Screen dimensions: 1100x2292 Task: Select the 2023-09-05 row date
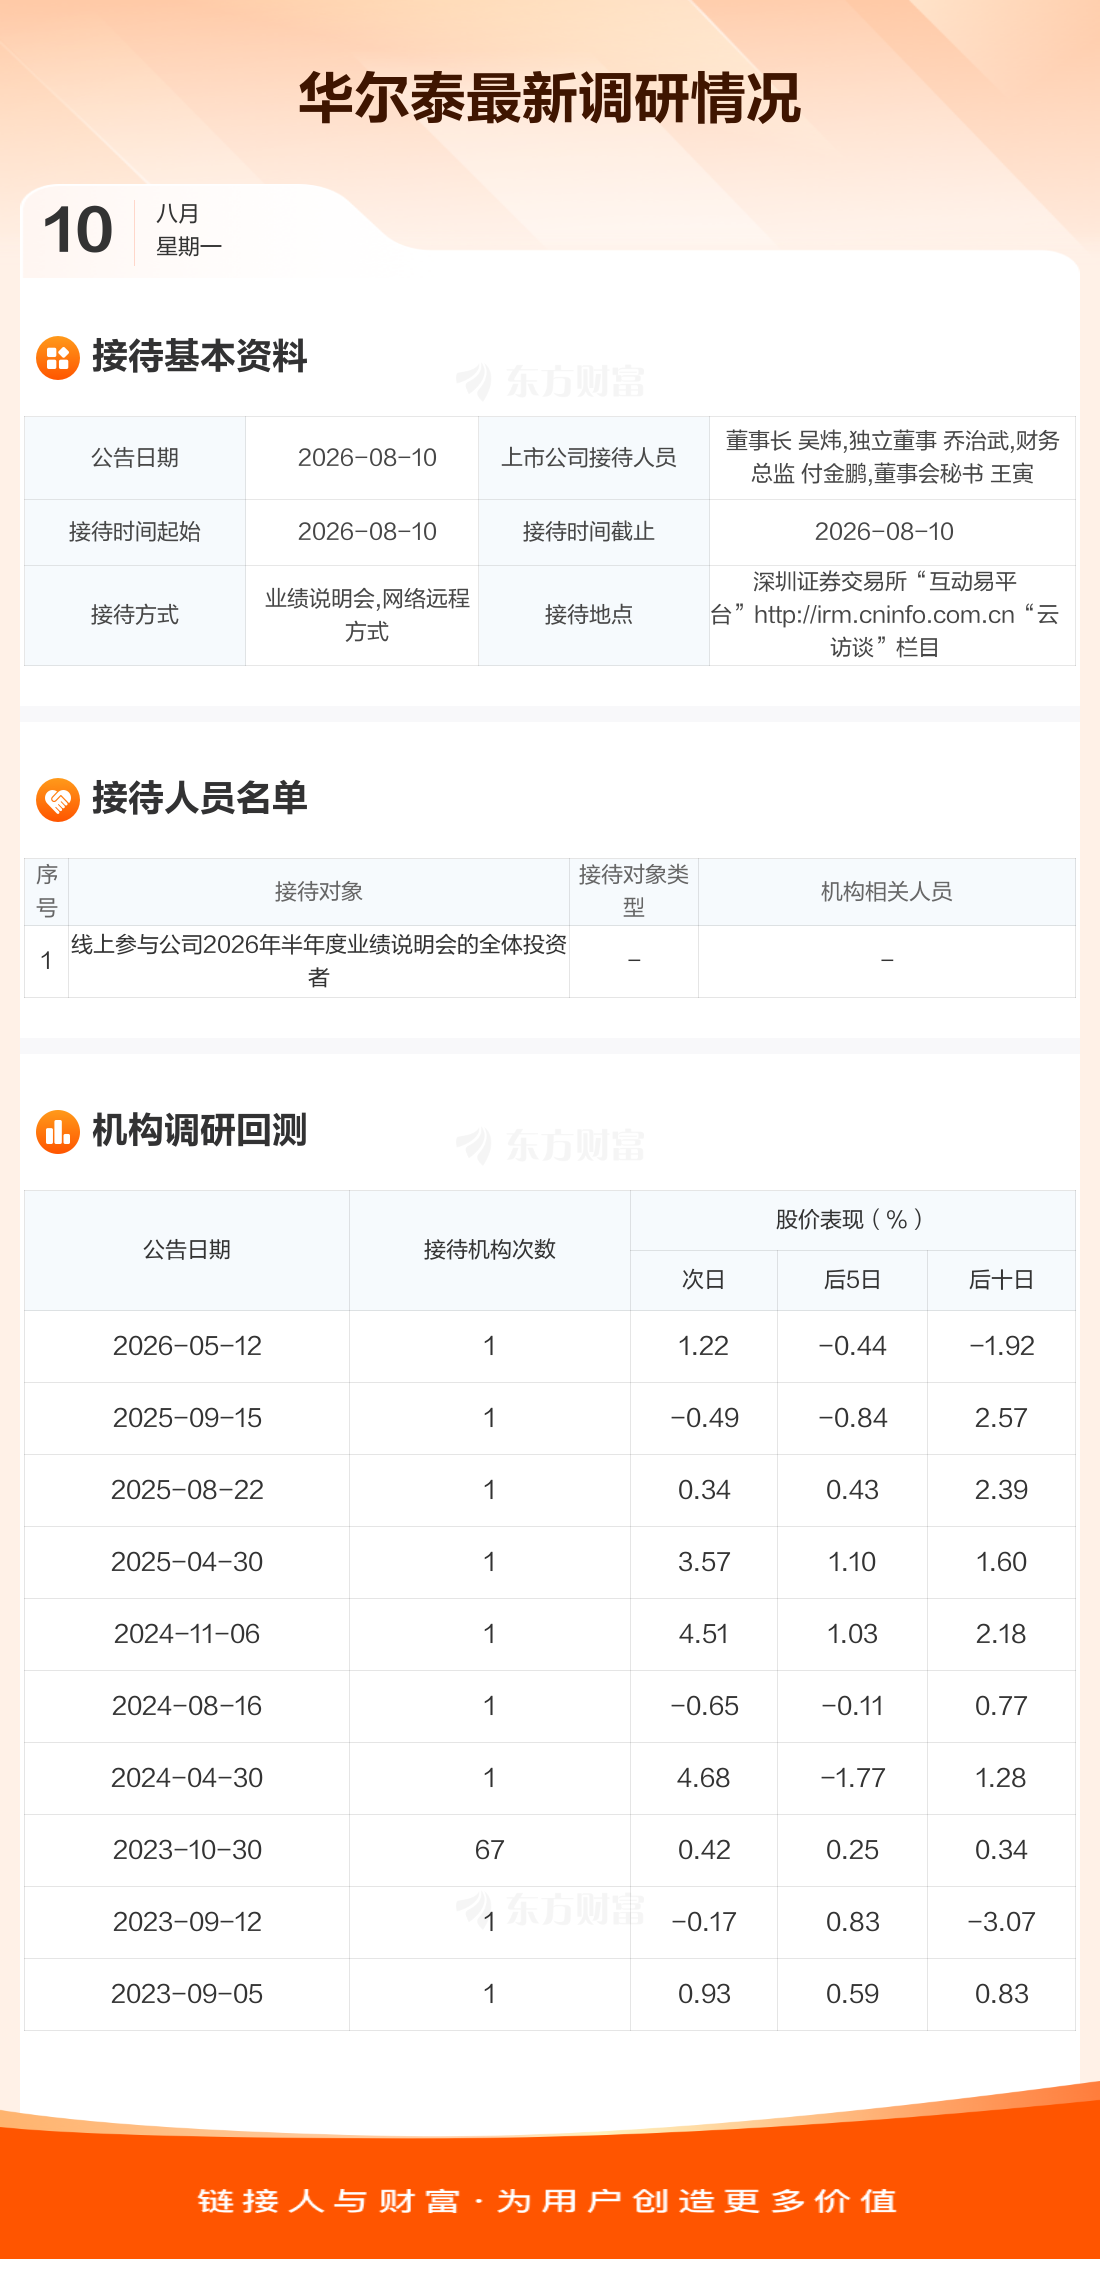coord(187,1994)
